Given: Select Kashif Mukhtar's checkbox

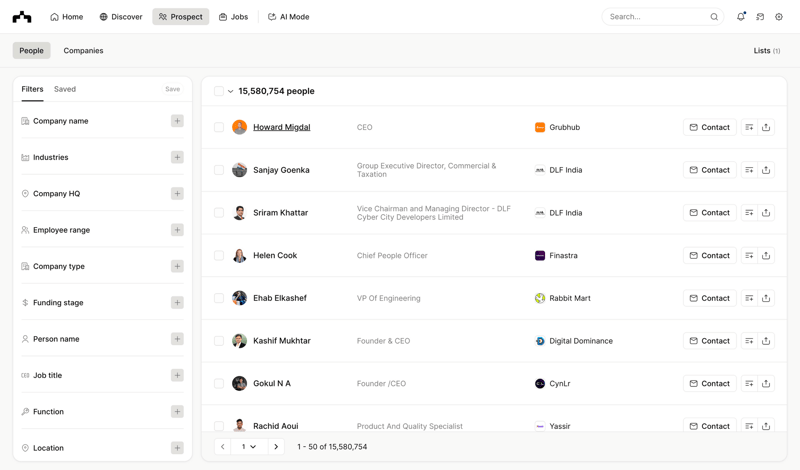Looking at the screenshot, I should click(219, 341).
